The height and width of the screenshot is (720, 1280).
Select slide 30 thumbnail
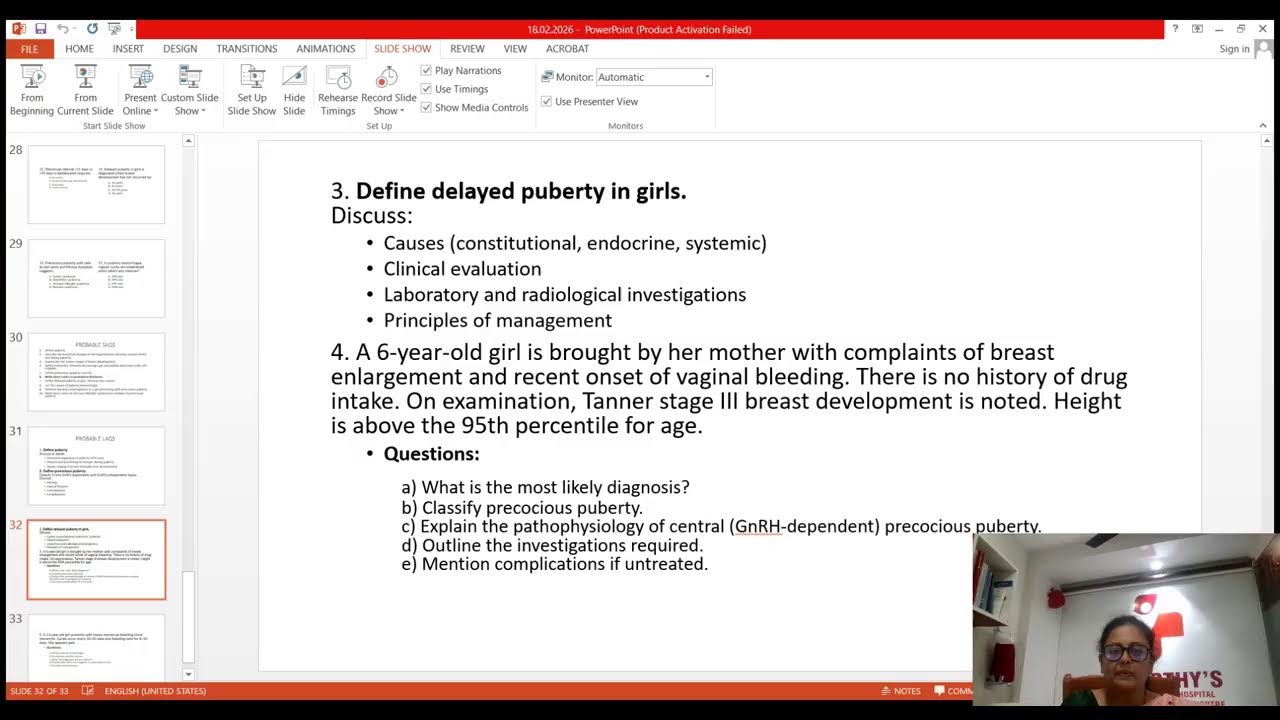(x=96, y=372)
